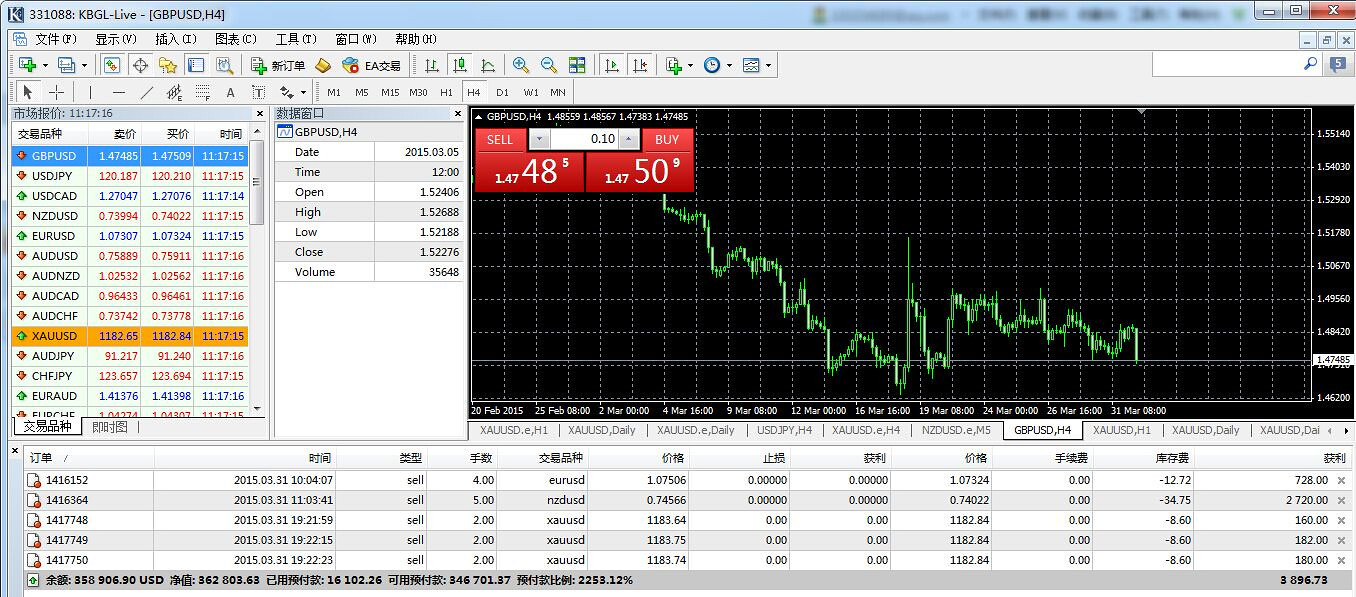The image size is (1356, 597).
Task: Select the crosshair tool in the drawing toolbar
Action: pyautogui.click(x=57, y=92)
